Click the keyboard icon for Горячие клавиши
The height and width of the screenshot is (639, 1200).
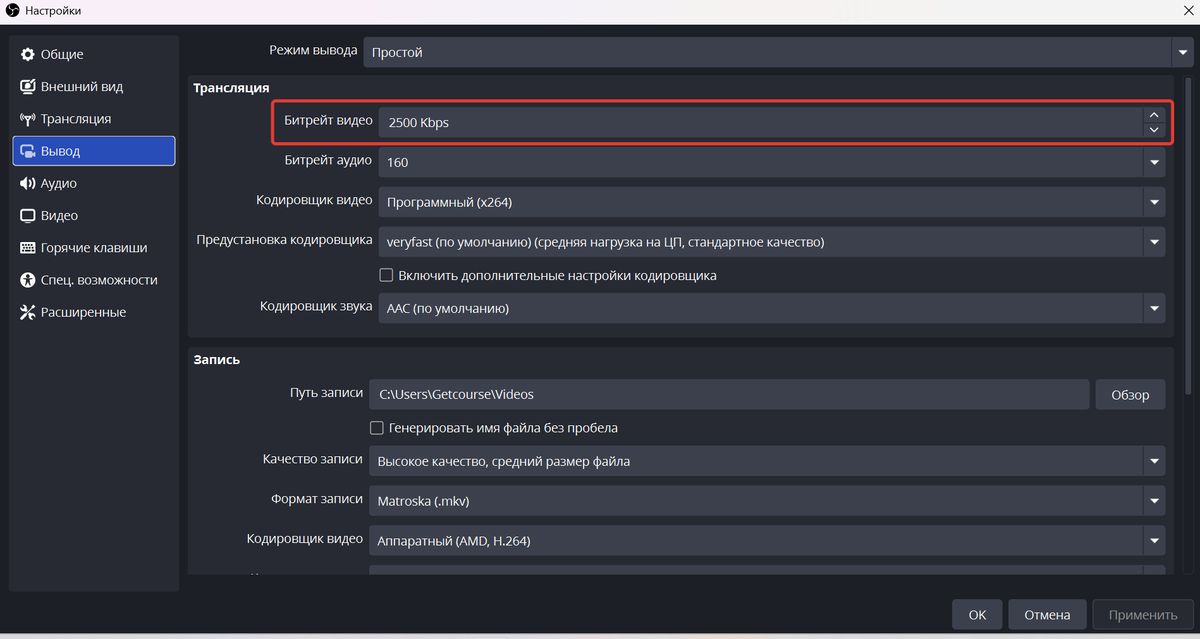(x=28, y=248)
